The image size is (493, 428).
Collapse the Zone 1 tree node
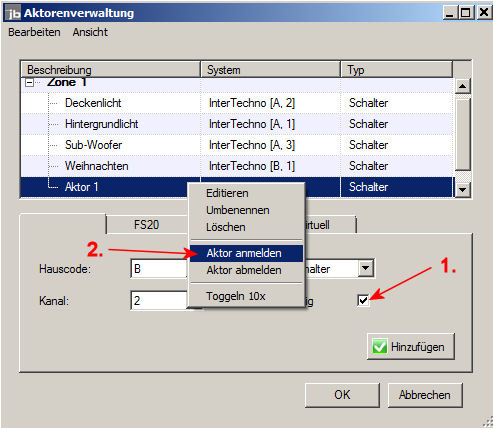(29, 82)
